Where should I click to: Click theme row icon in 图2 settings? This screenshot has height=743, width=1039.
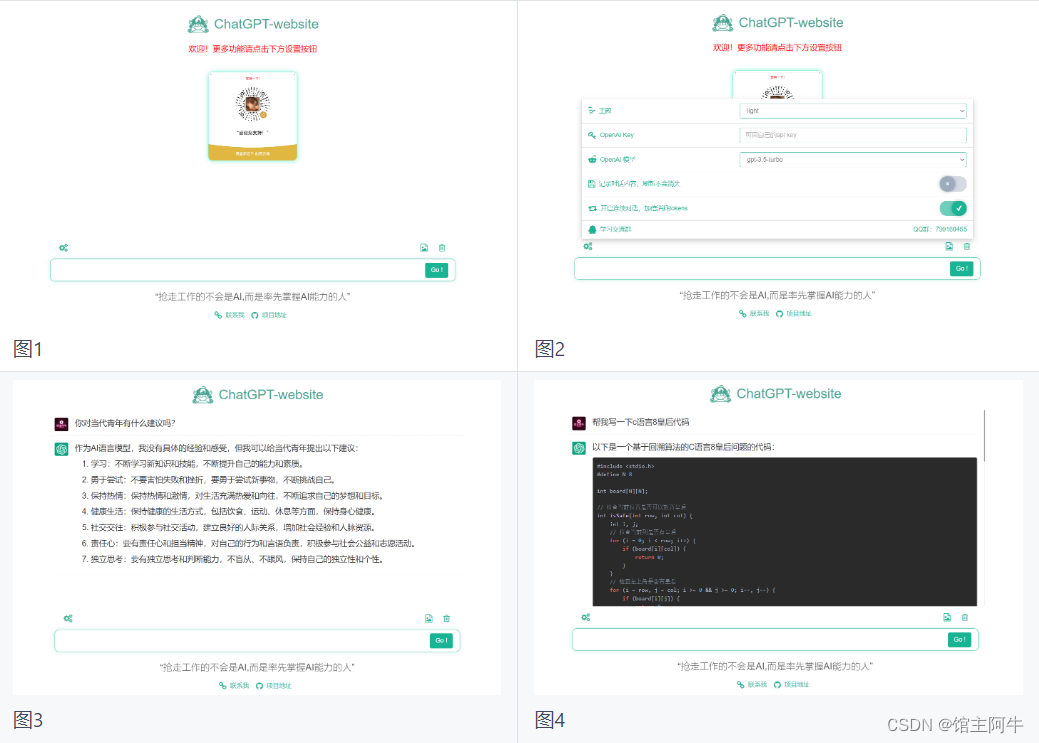(592, 111)
